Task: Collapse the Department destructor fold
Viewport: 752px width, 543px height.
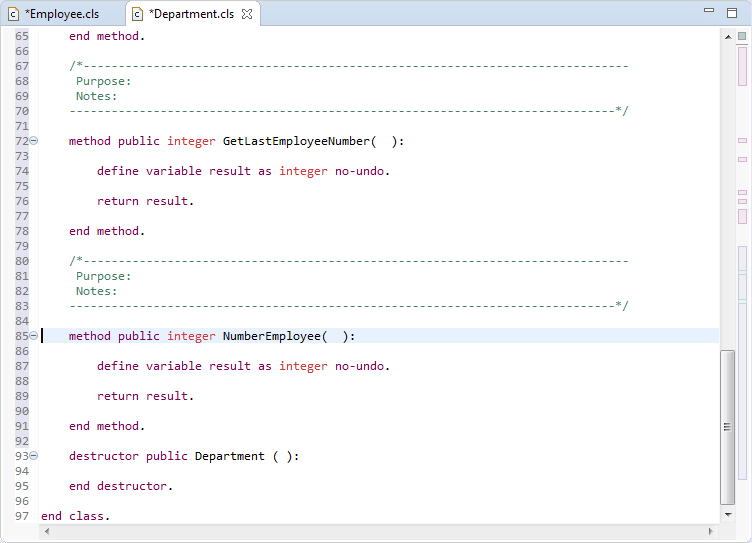Action: [34, 456]
